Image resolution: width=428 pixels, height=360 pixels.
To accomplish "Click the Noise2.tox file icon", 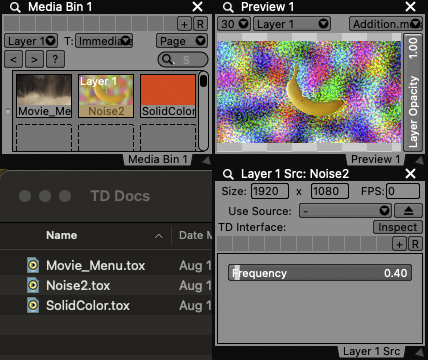I will point(33,285).
